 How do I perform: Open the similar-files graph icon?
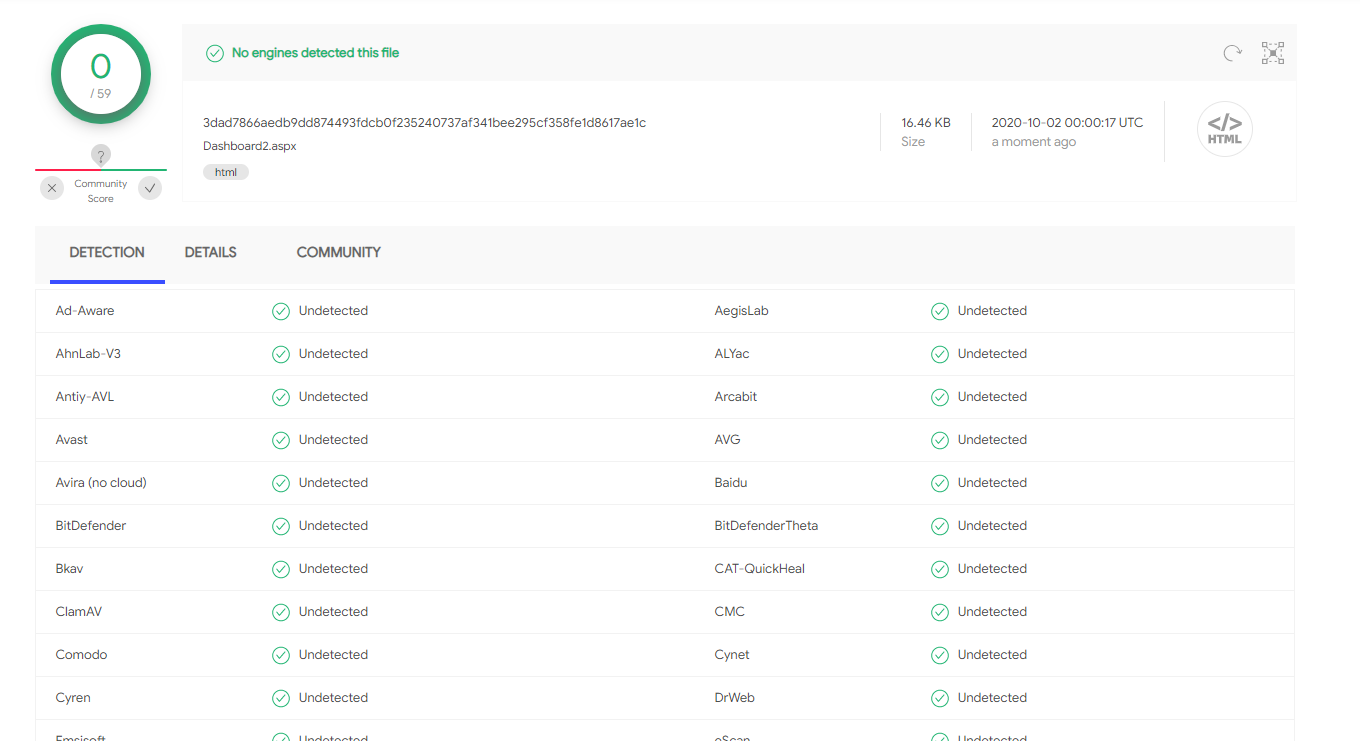tap(1272, 53)
